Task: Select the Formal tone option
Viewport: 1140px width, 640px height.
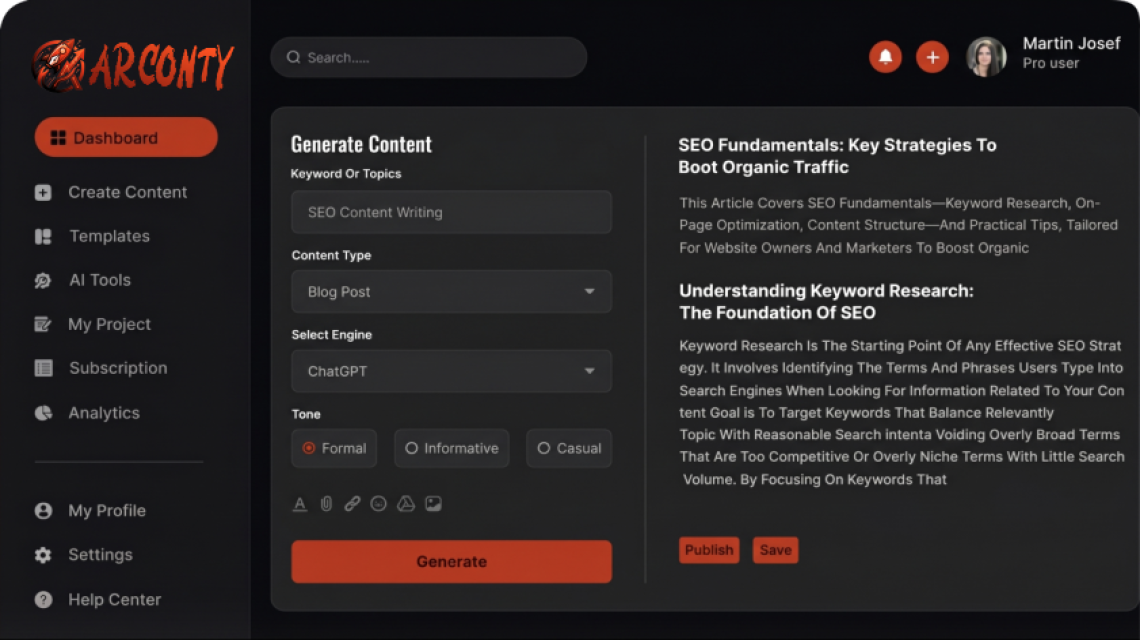Action: (334, 448)
